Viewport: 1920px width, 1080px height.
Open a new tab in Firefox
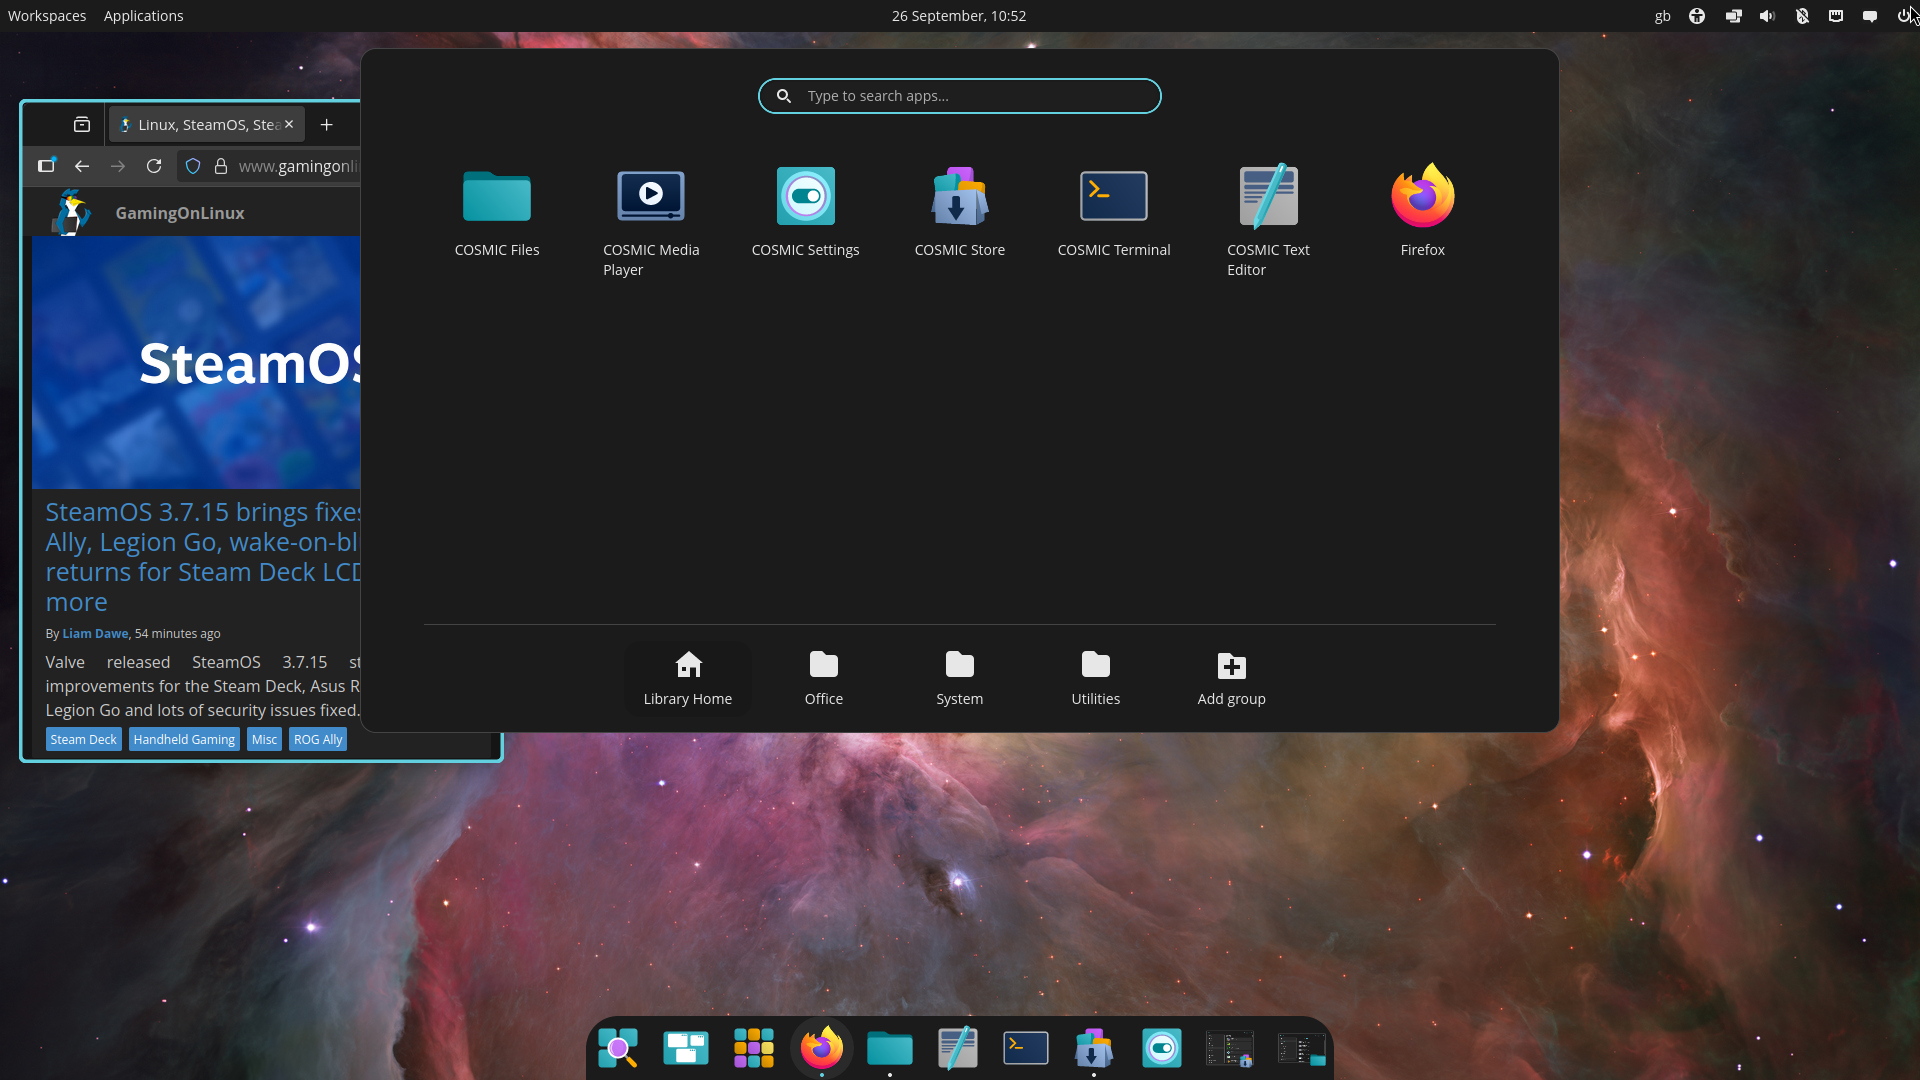[326, 125]
